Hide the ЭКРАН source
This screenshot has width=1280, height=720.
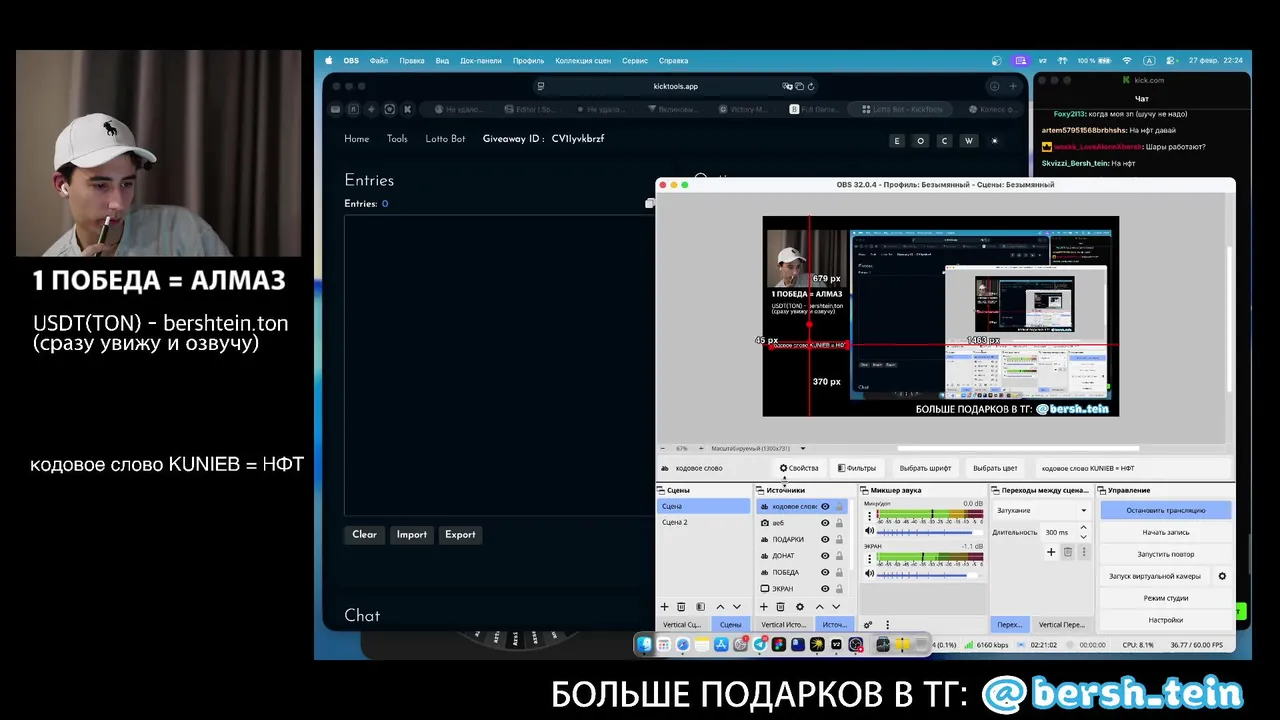click(x=825, y=589)
